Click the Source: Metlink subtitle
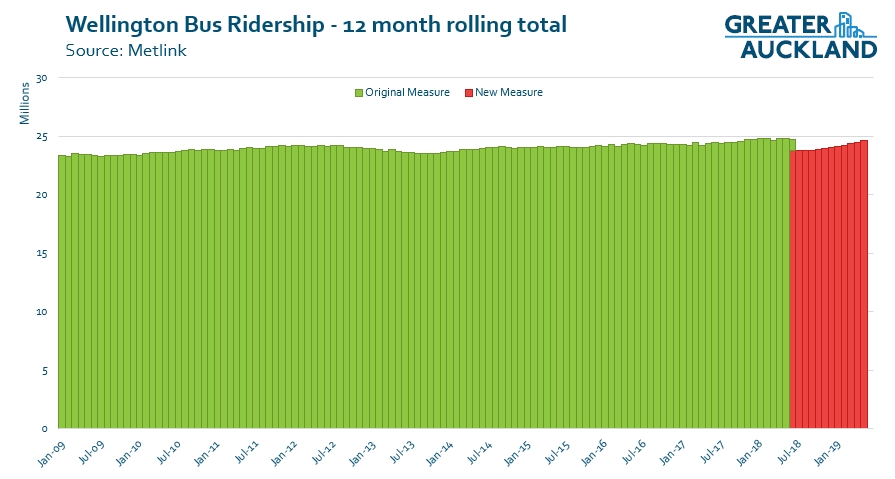This screenshot has height=479, width=895. tap(126, 50)
